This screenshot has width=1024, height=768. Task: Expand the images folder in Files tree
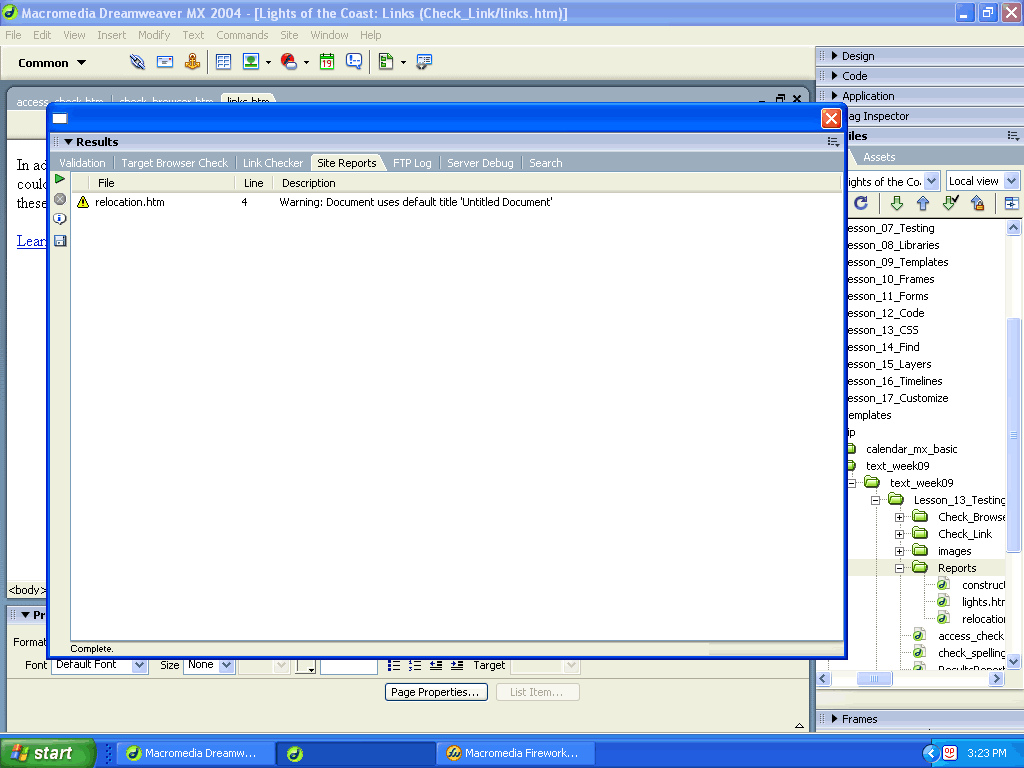pos(899,551)
